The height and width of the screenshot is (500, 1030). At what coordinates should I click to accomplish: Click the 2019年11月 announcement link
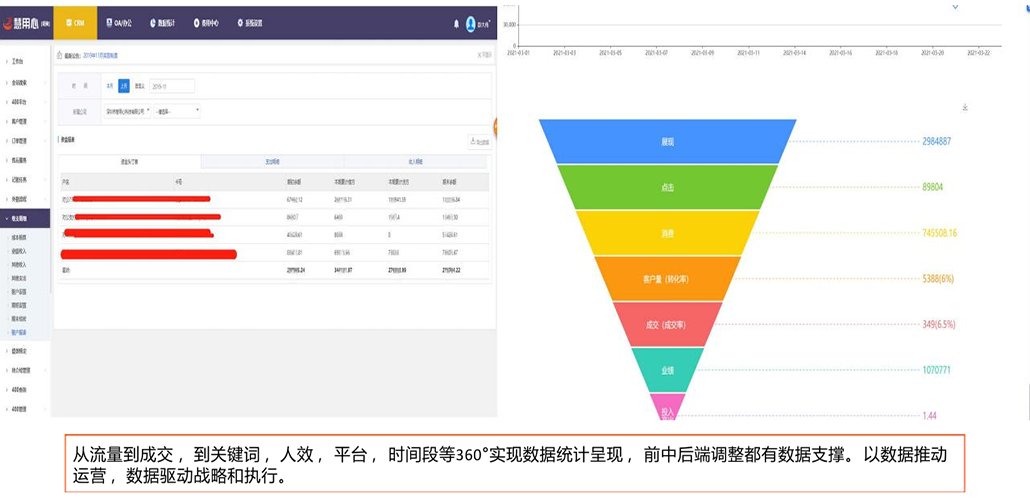(x=105, y=56)
